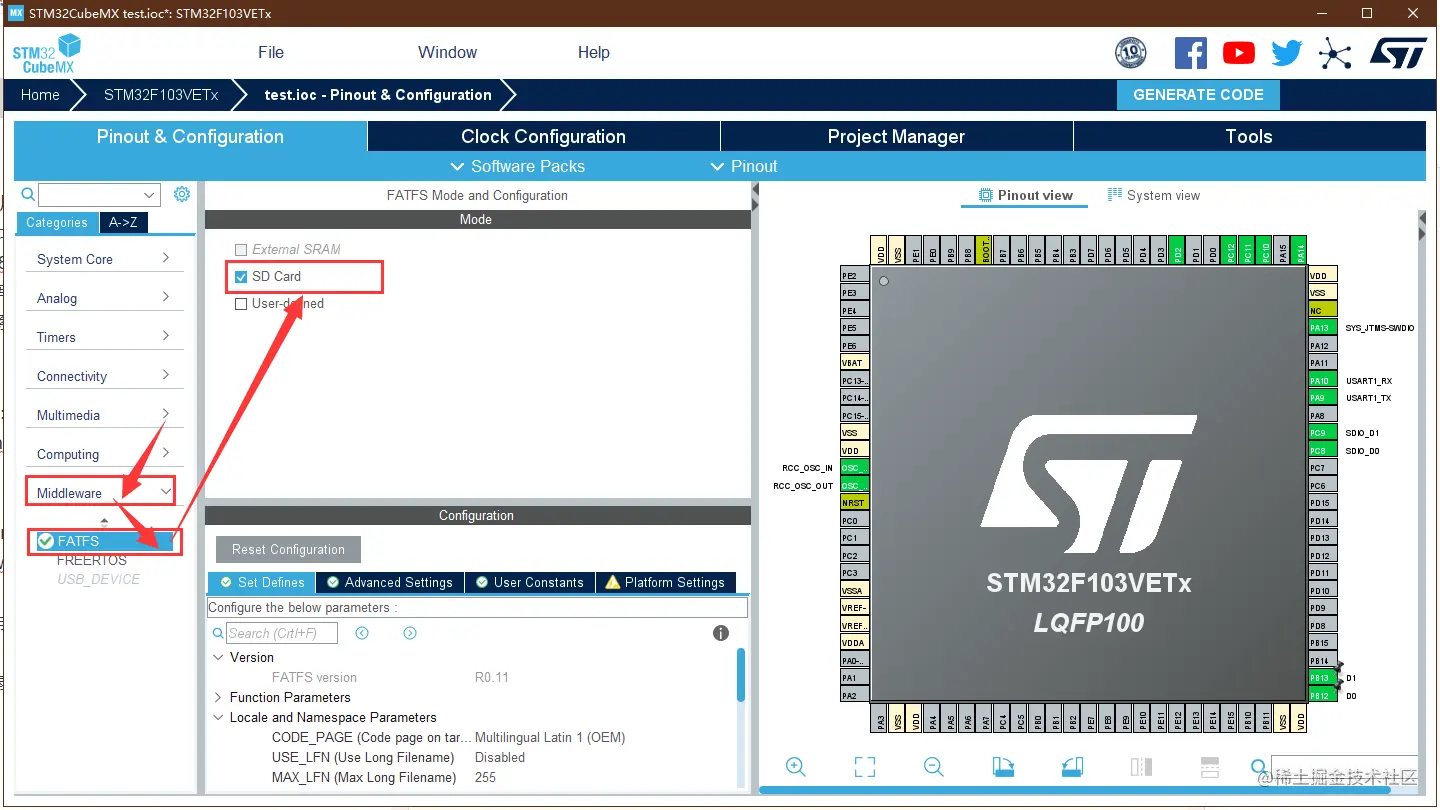Click the STM32CubeMX logo

[46, 53]
